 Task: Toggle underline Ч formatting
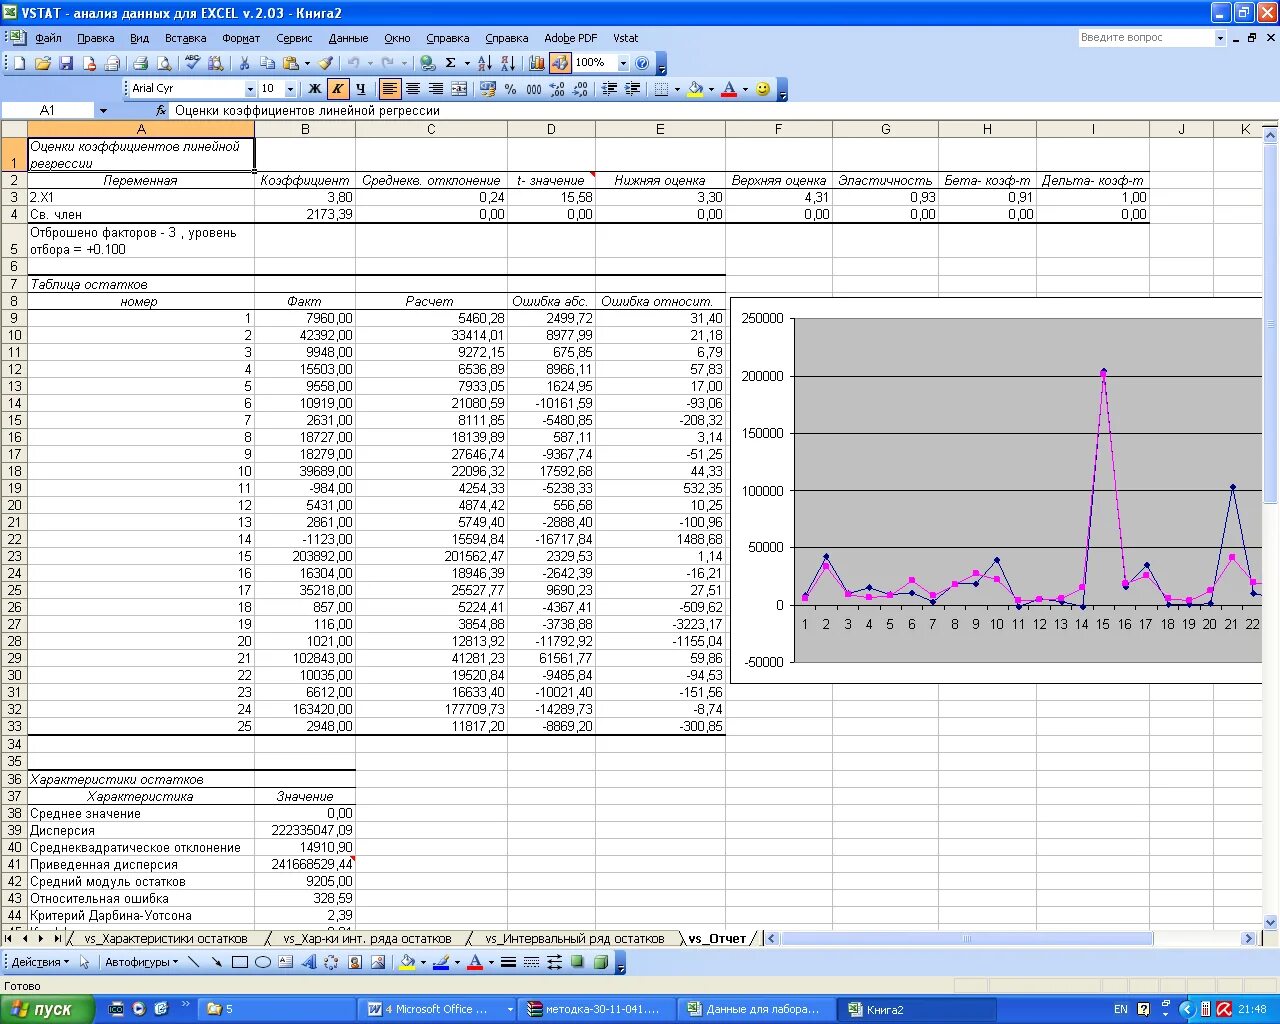361,89
